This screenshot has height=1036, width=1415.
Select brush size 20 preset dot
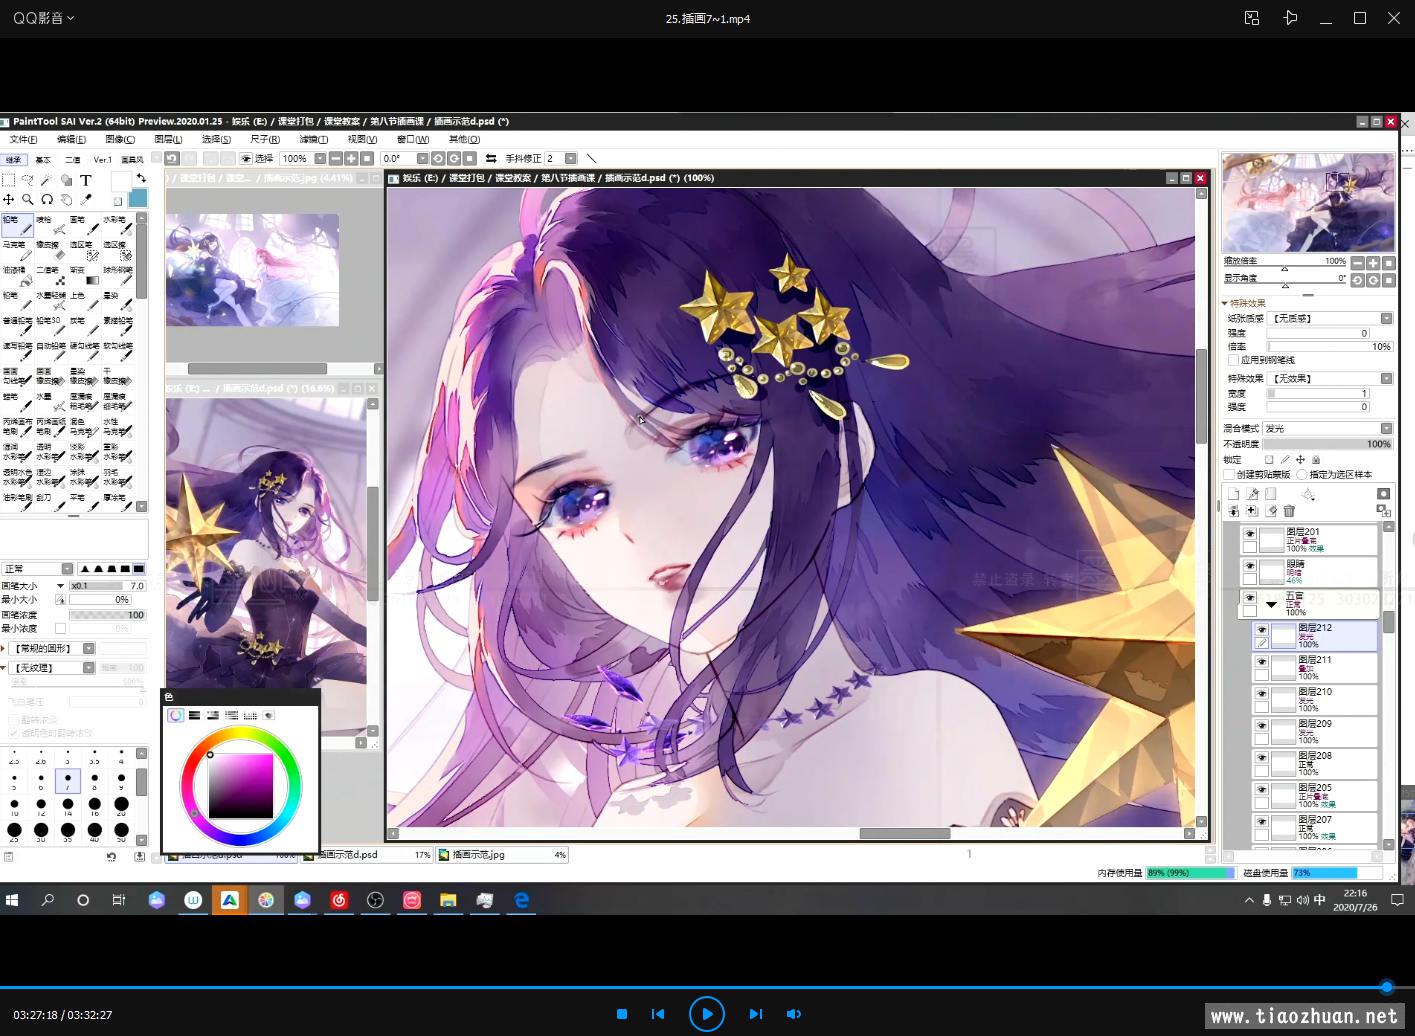click(x=121, y=804)
